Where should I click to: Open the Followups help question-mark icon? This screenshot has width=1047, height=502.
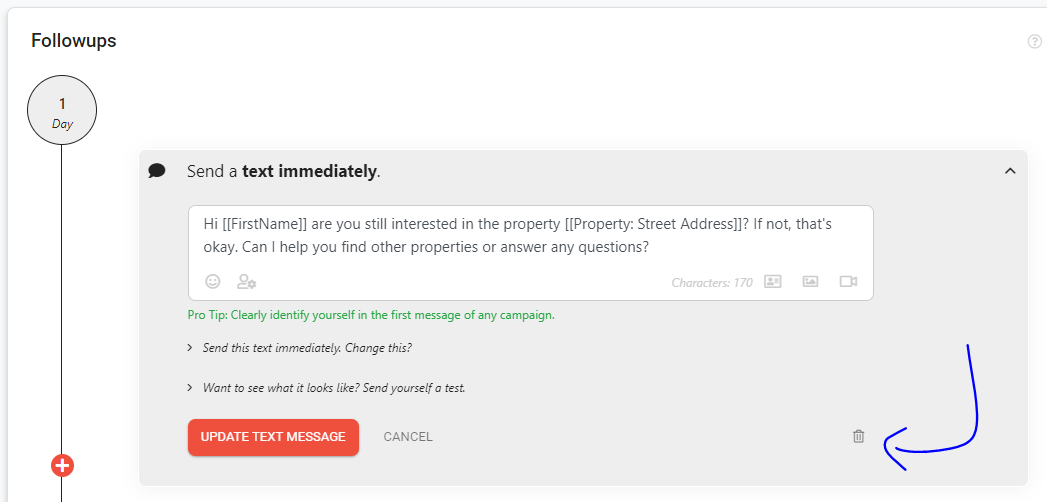1034,41
